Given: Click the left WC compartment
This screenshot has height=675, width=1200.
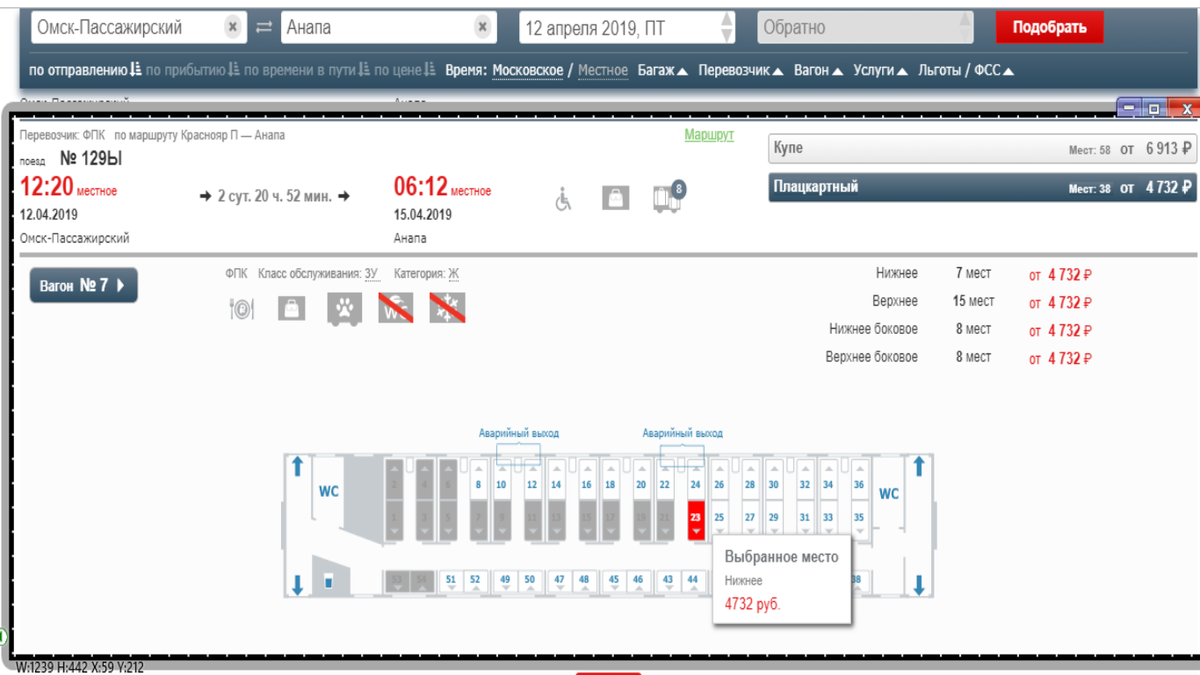Looking at the screenshot, I should 329,492.
